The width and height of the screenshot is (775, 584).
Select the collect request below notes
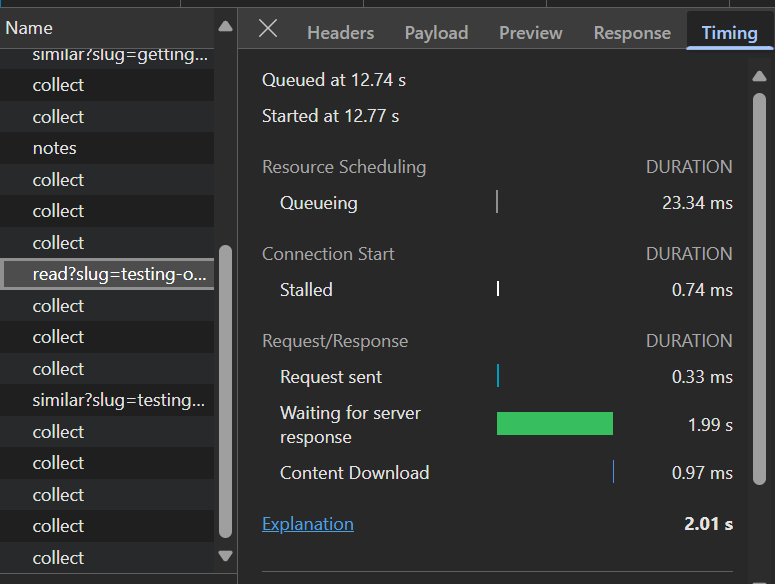(58, 180)
